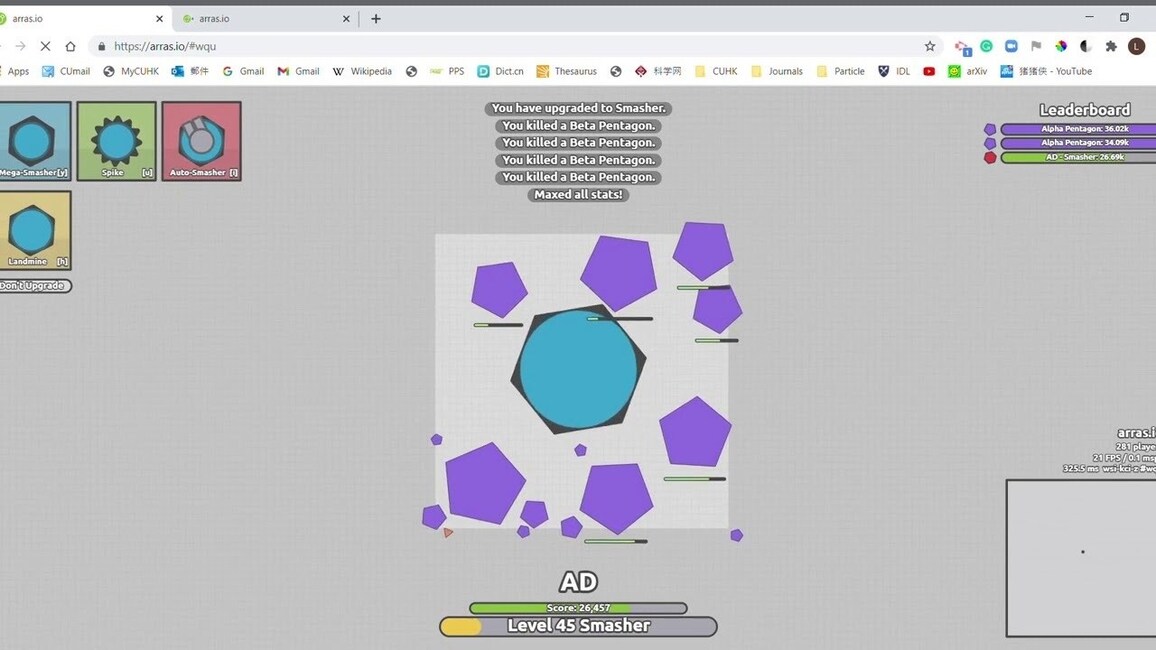View site info via the padlock icon

(102, 46)
